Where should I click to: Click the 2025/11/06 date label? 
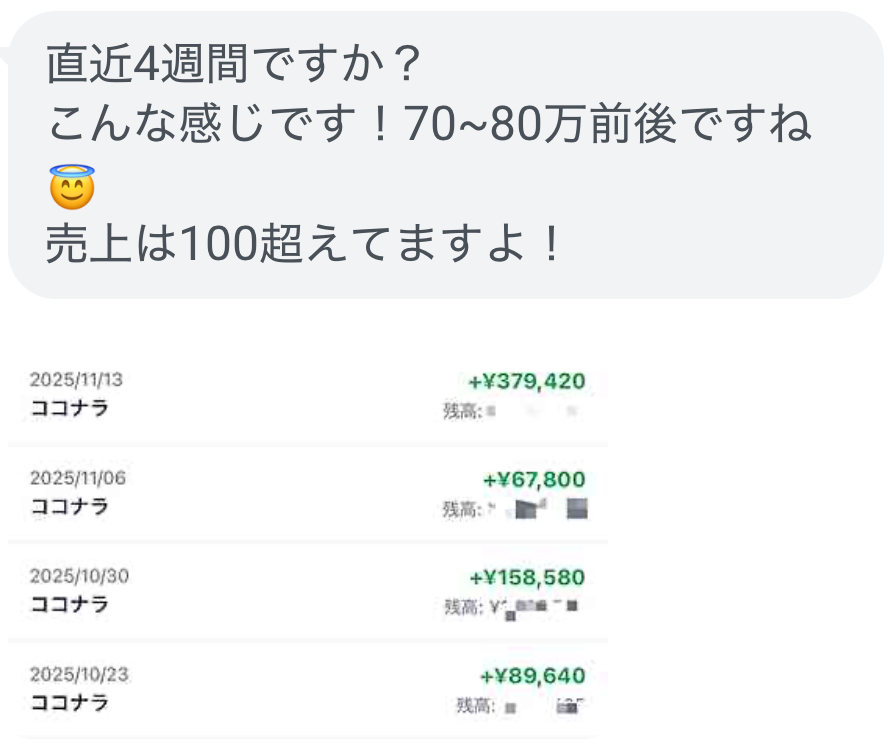pos(78,478)
